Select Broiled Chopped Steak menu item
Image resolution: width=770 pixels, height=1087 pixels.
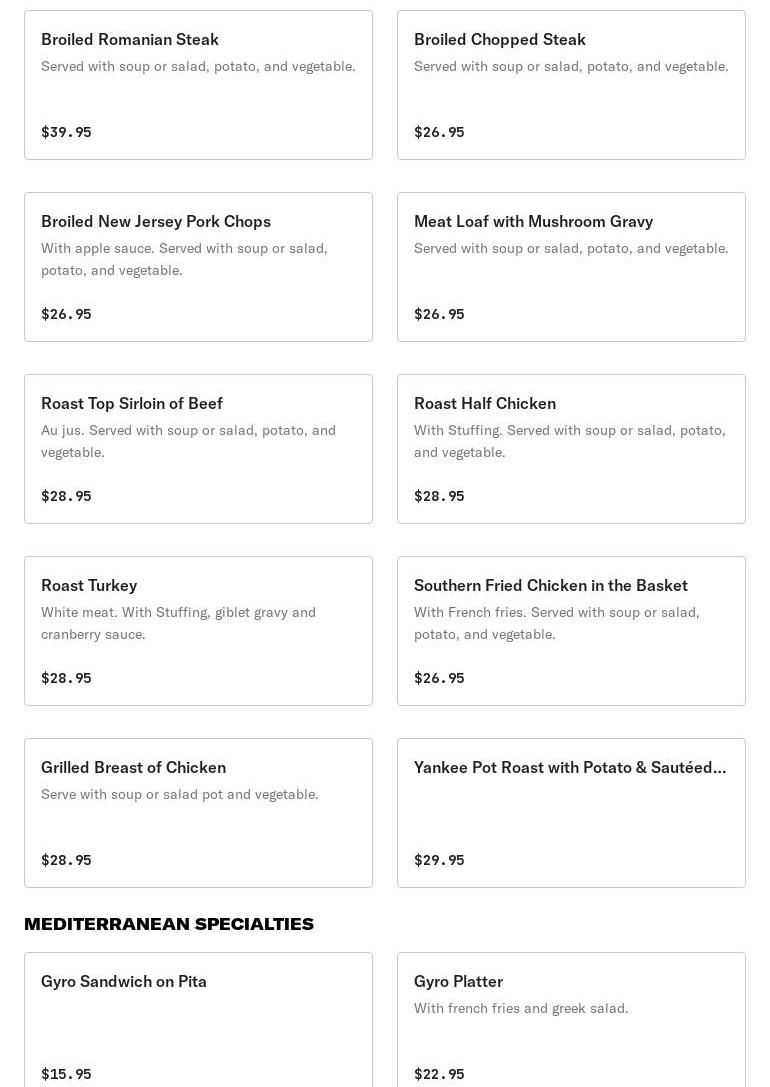tap(571, 85)
